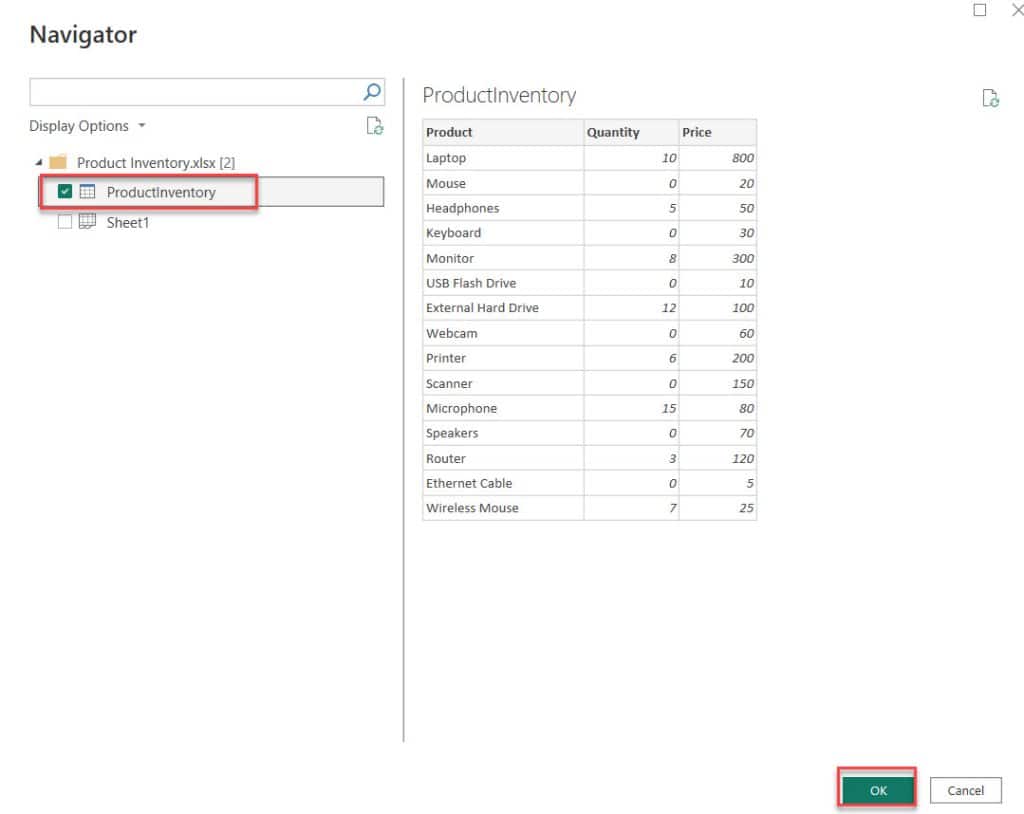Click the External Hard Drive quantity 12 cell
The height and width of the screenshot is (814, 1024).
[631, 308]
